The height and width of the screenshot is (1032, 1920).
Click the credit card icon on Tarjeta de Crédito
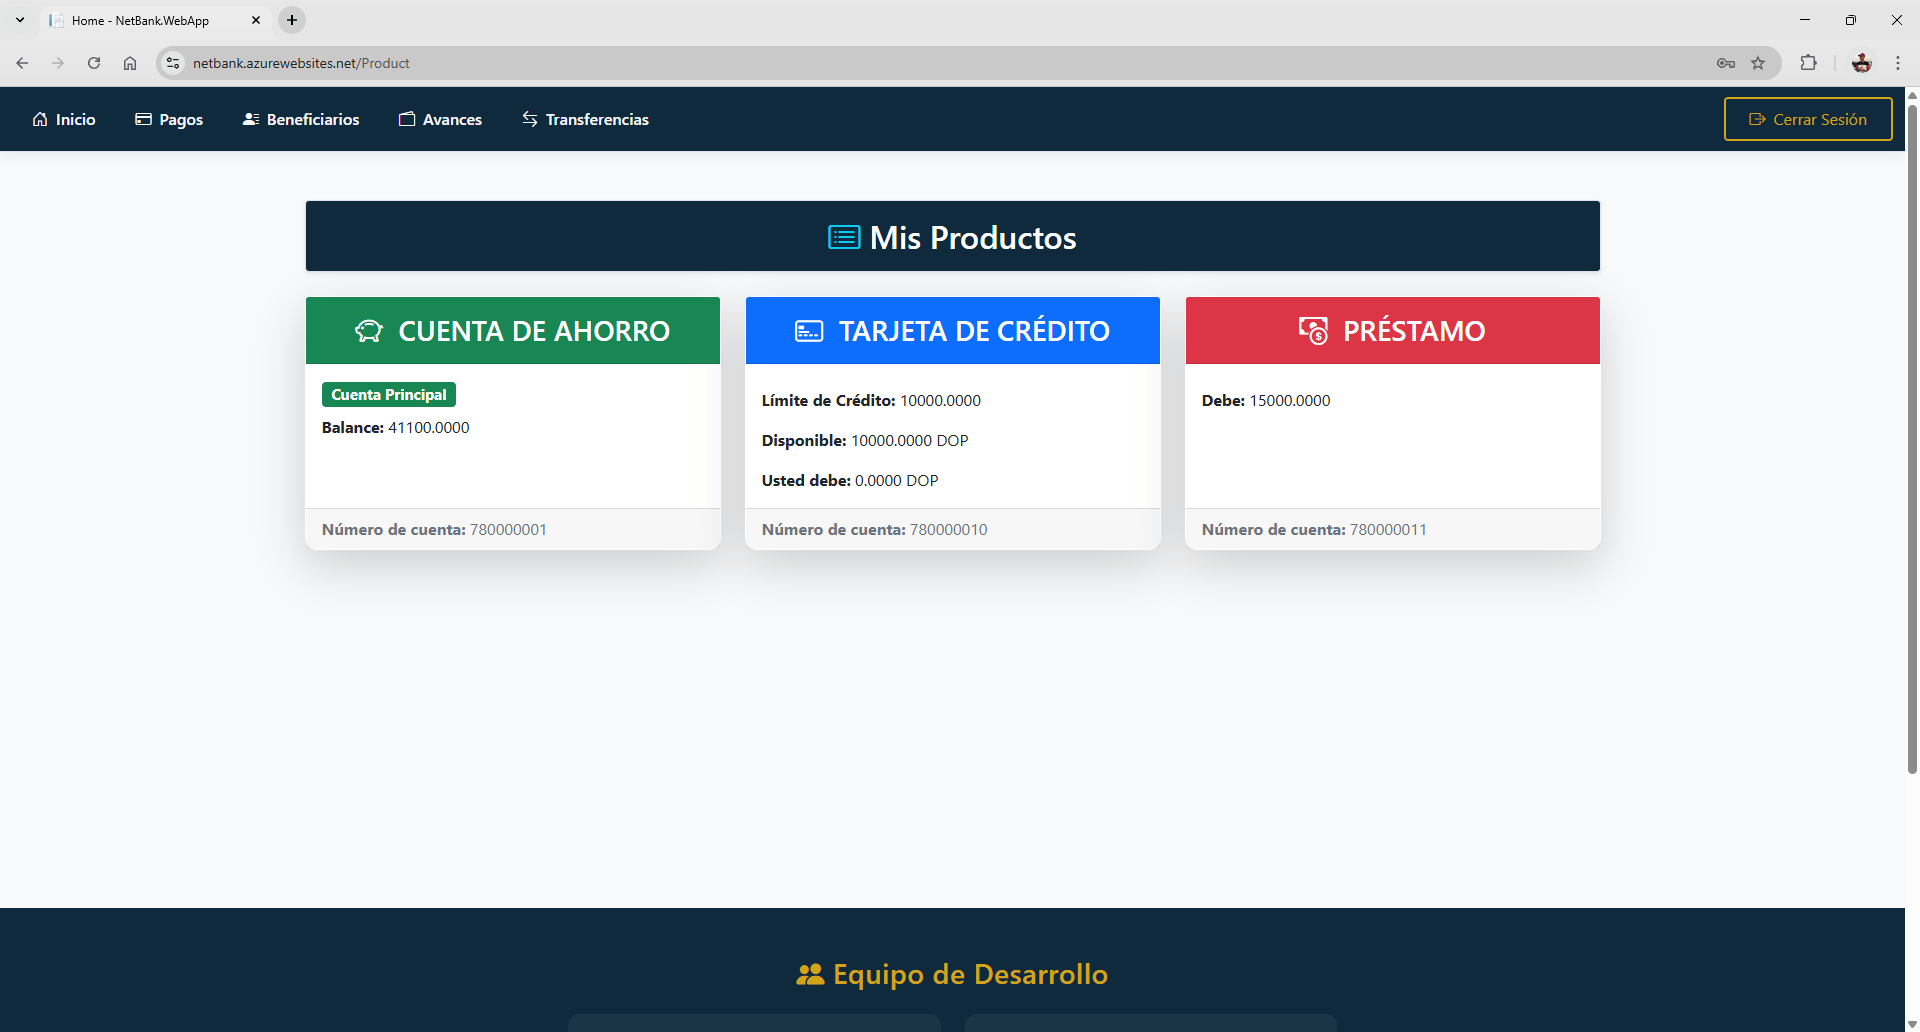(x=809, y=331)
